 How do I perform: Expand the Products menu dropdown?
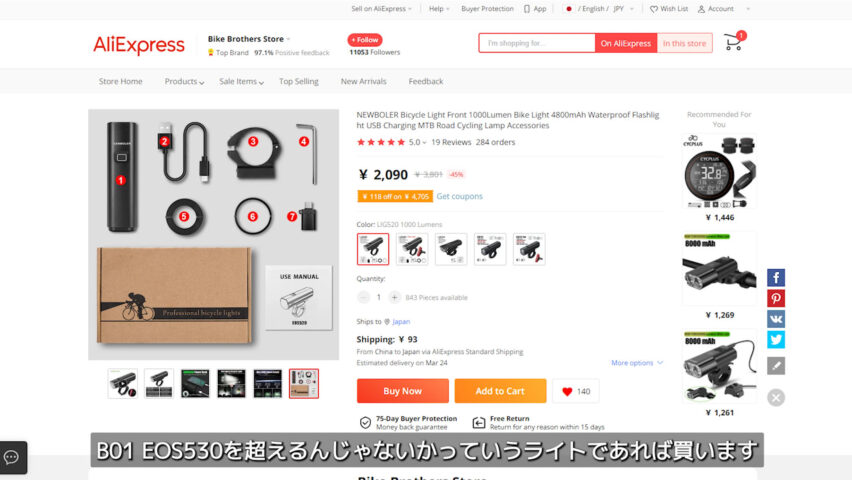(184, 82)
